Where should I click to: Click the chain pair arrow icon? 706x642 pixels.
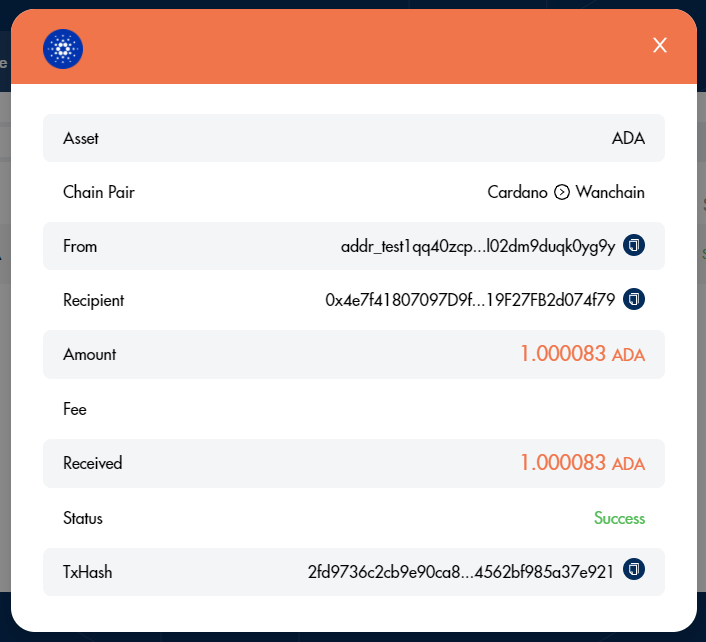pos(561,192)
